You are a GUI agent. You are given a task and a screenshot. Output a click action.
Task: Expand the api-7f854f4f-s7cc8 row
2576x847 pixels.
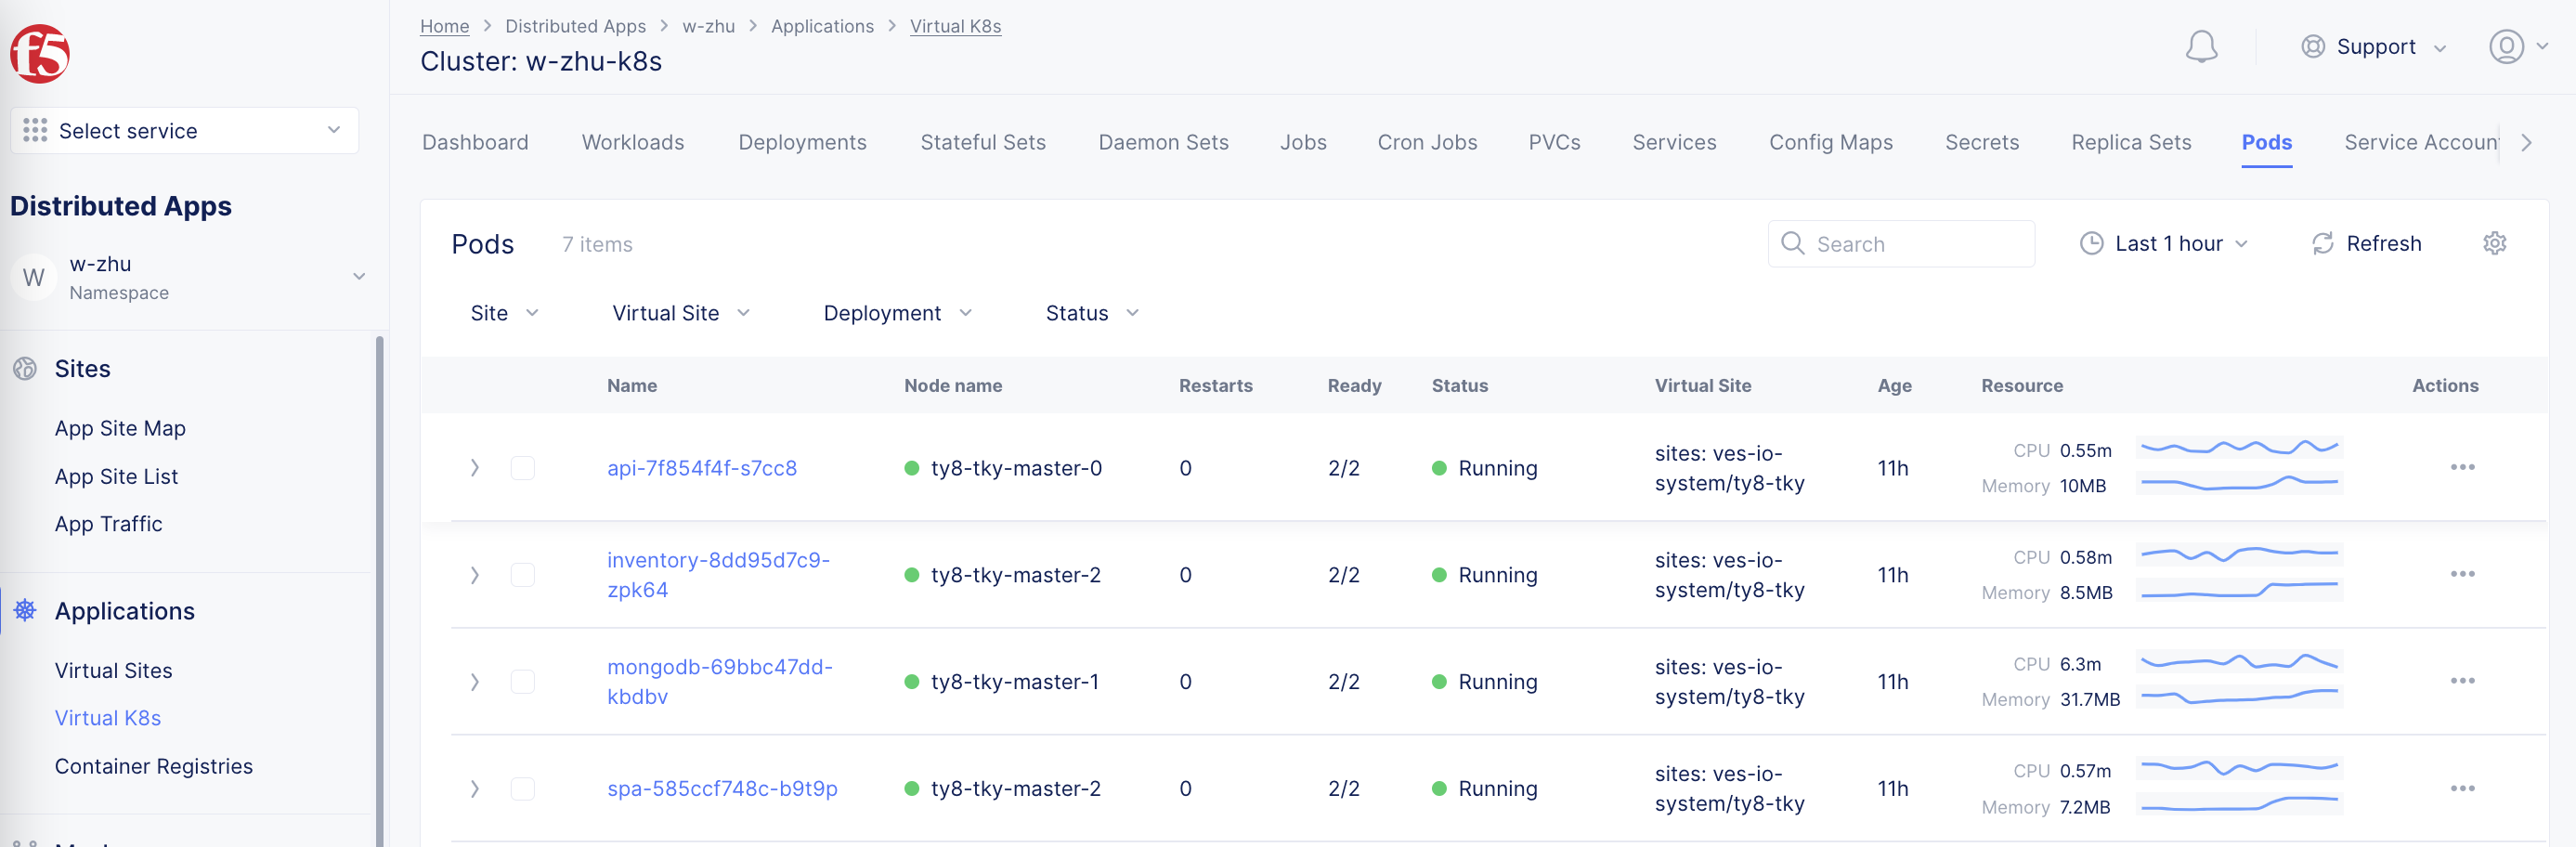[475, 467]
